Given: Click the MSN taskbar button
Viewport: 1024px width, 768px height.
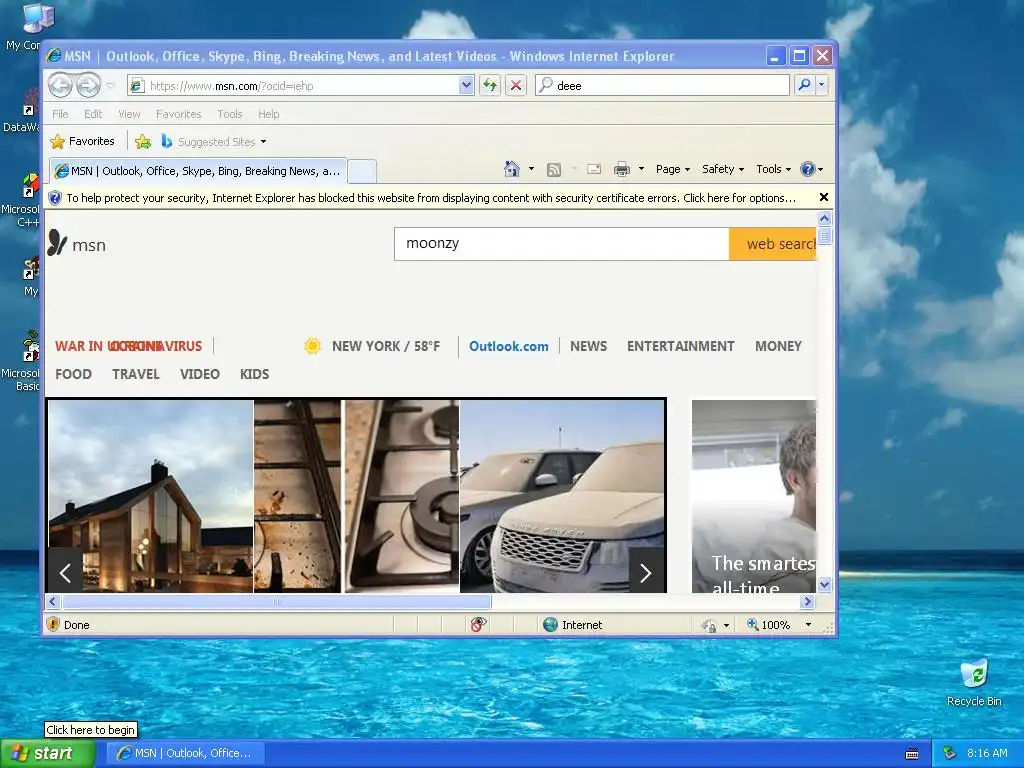Looking at the screenshot, I should 186,753.
